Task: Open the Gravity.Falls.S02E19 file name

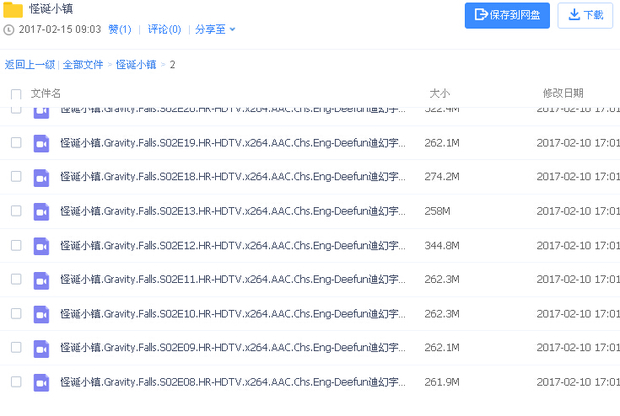Action: [232, 143]
